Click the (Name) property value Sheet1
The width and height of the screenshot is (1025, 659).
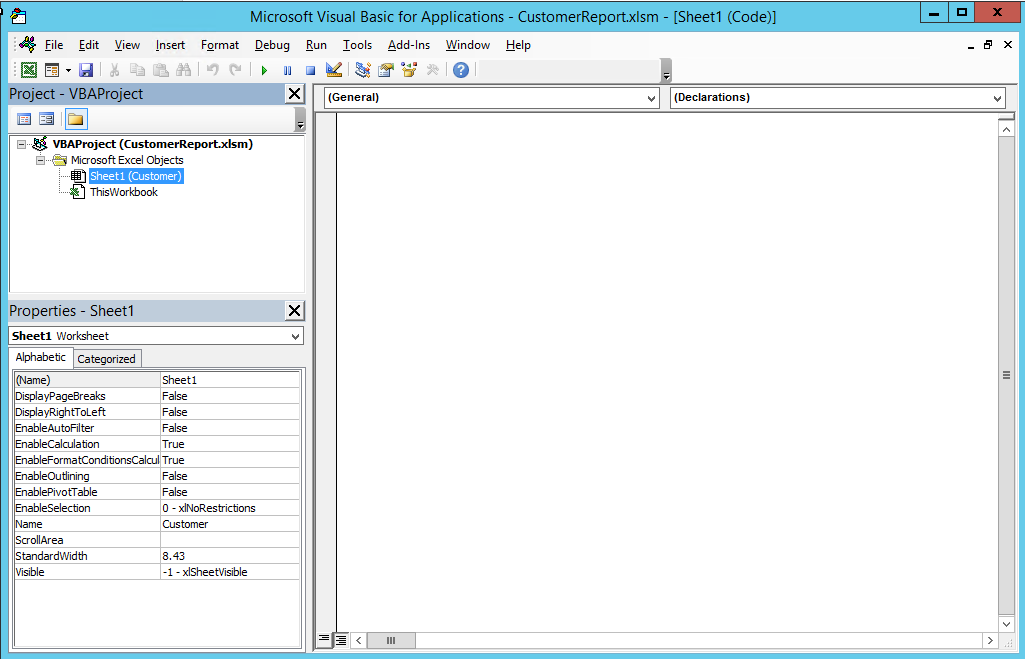[x=230, y=380]
